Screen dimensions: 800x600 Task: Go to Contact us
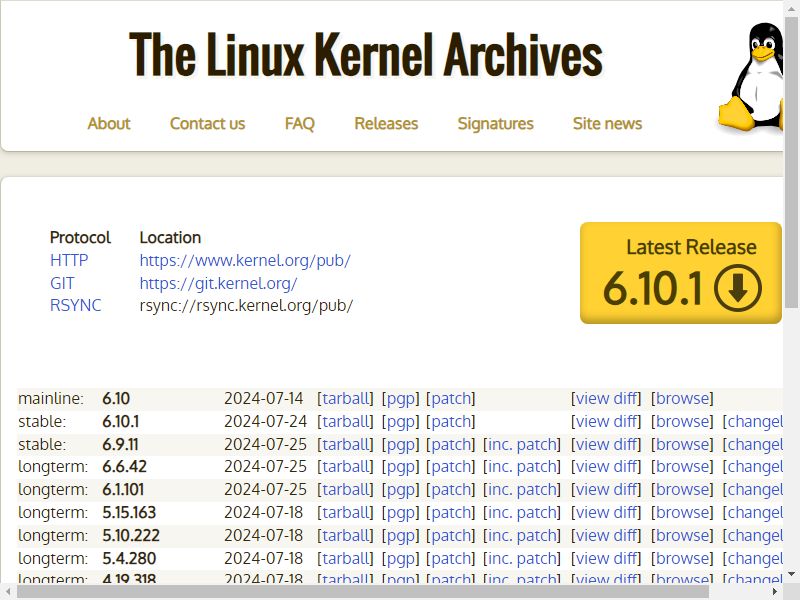[207, 123]
